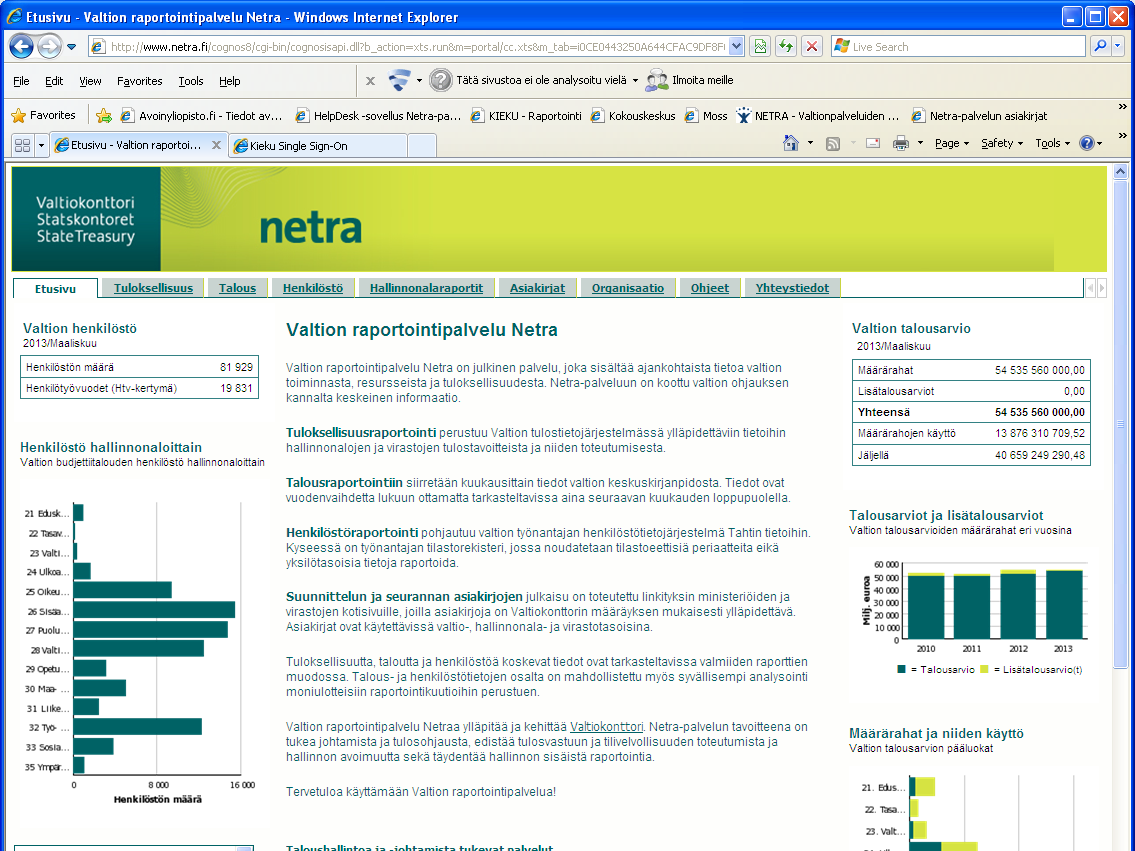Open the recent pages dropdown arrow

[x=72, y=47]
